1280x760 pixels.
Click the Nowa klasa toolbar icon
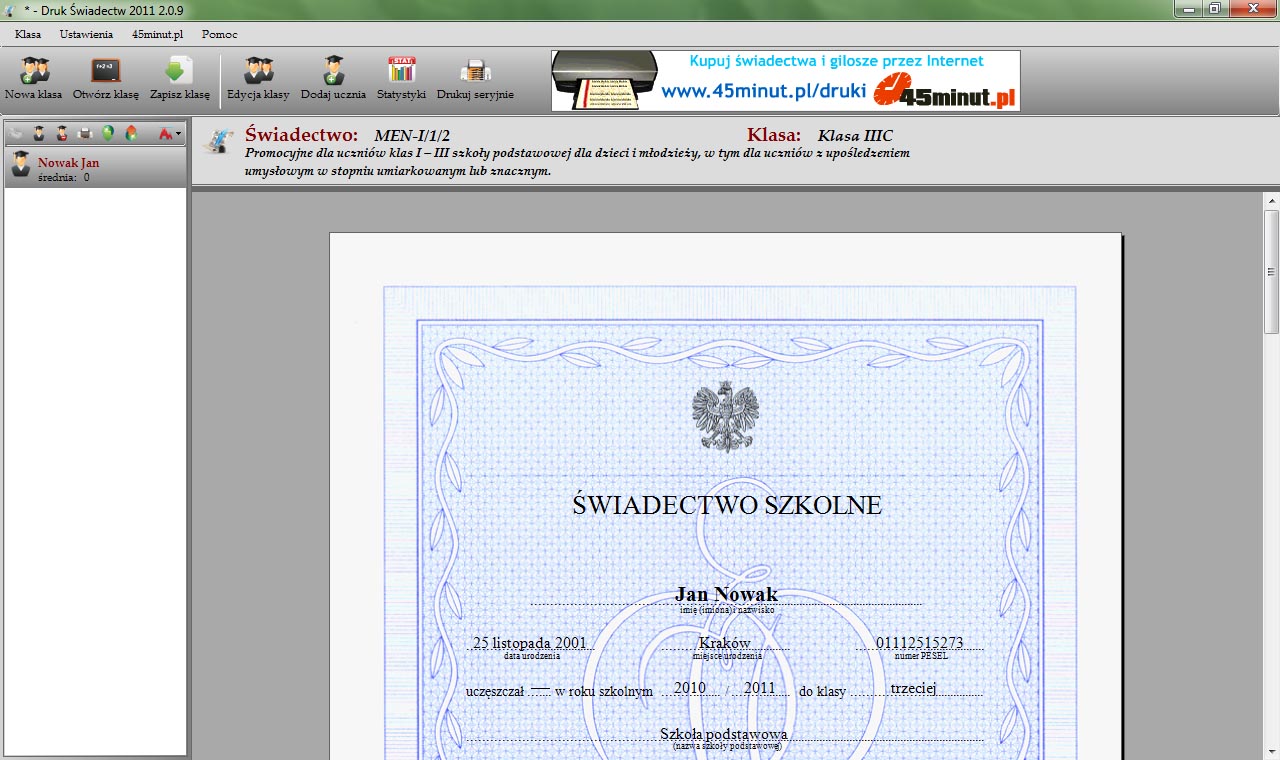pyautogui.click(x=34, y=79)
